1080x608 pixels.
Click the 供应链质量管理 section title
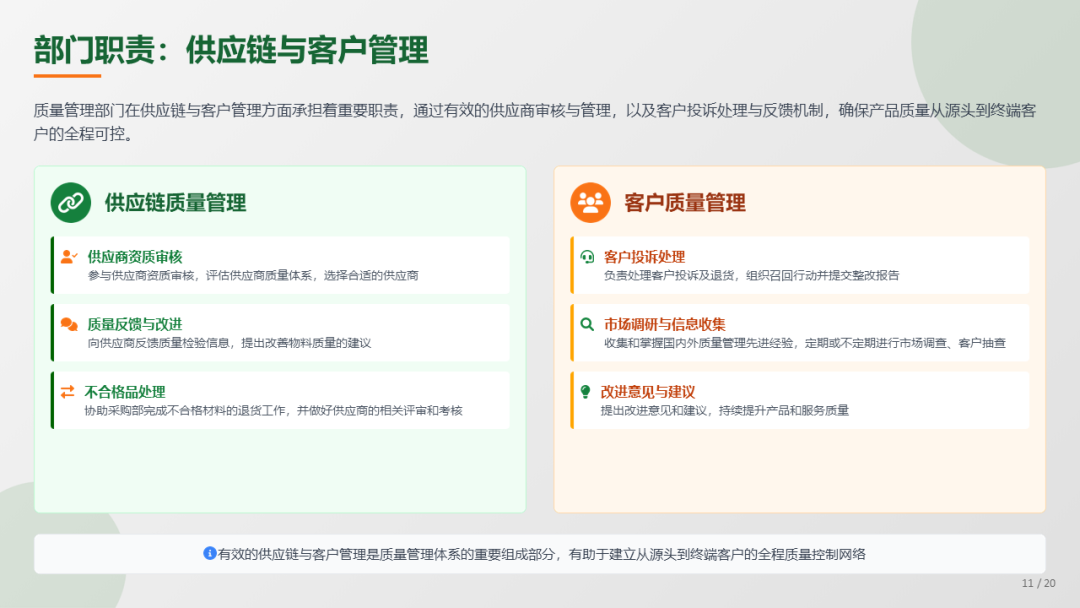coord(175,203)
